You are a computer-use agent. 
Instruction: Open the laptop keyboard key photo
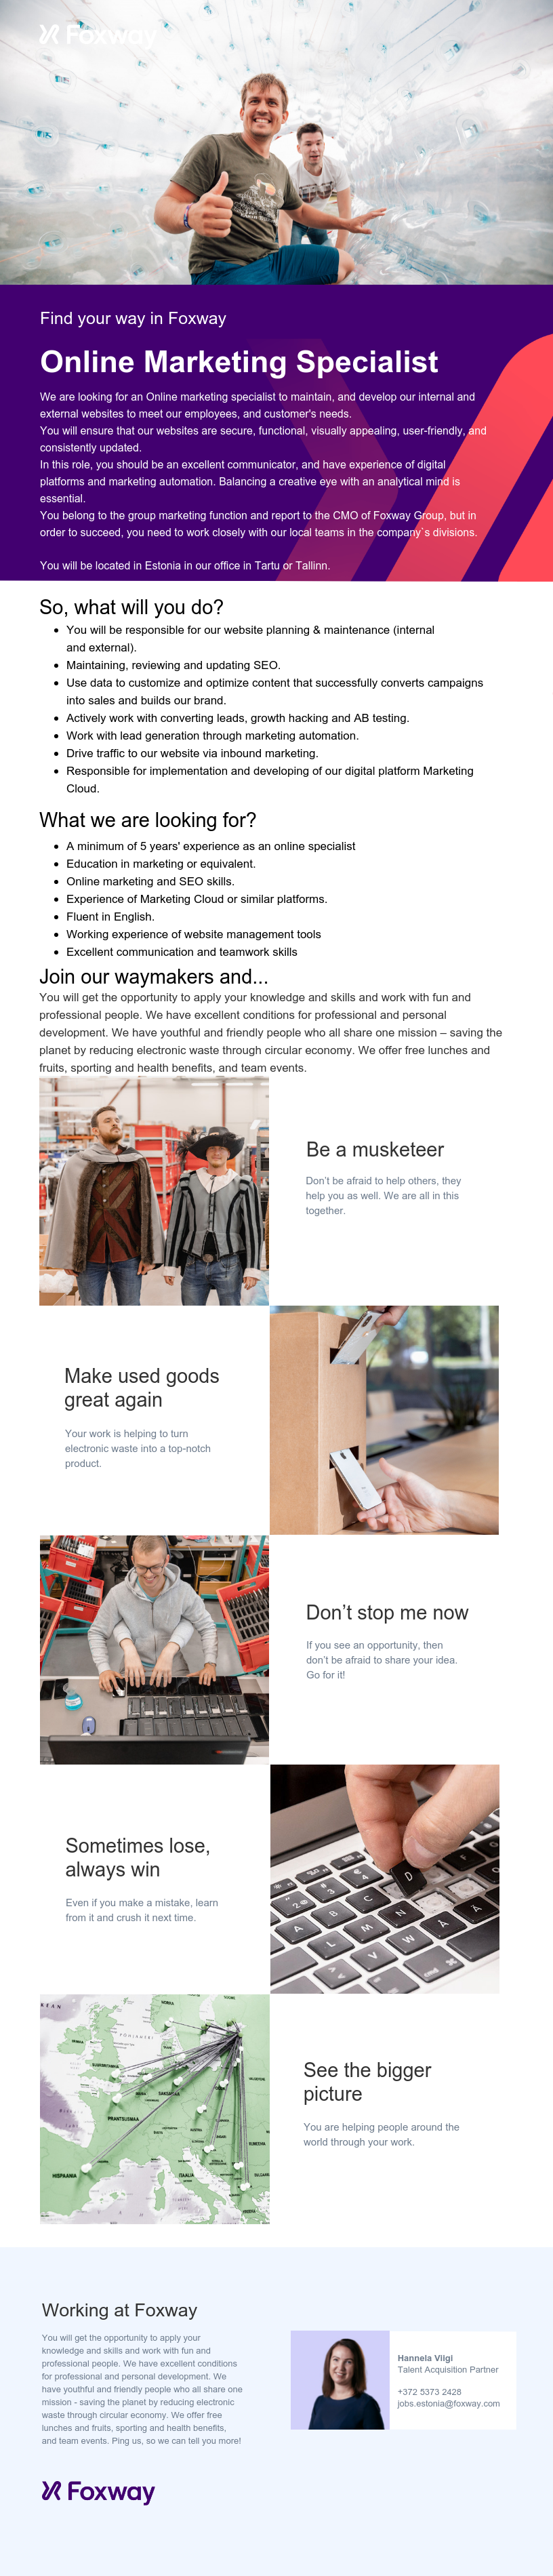384,1879
